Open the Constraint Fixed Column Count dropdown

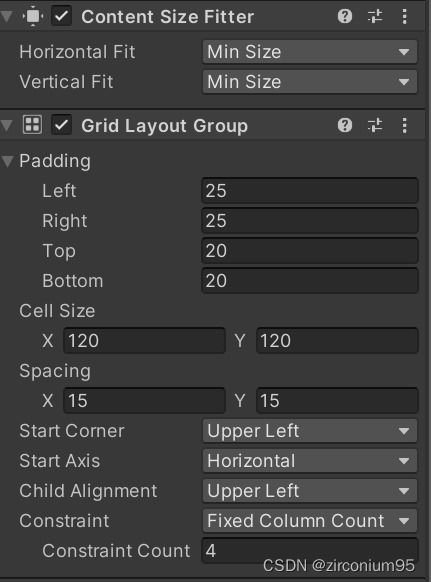(x=310, y=521)
